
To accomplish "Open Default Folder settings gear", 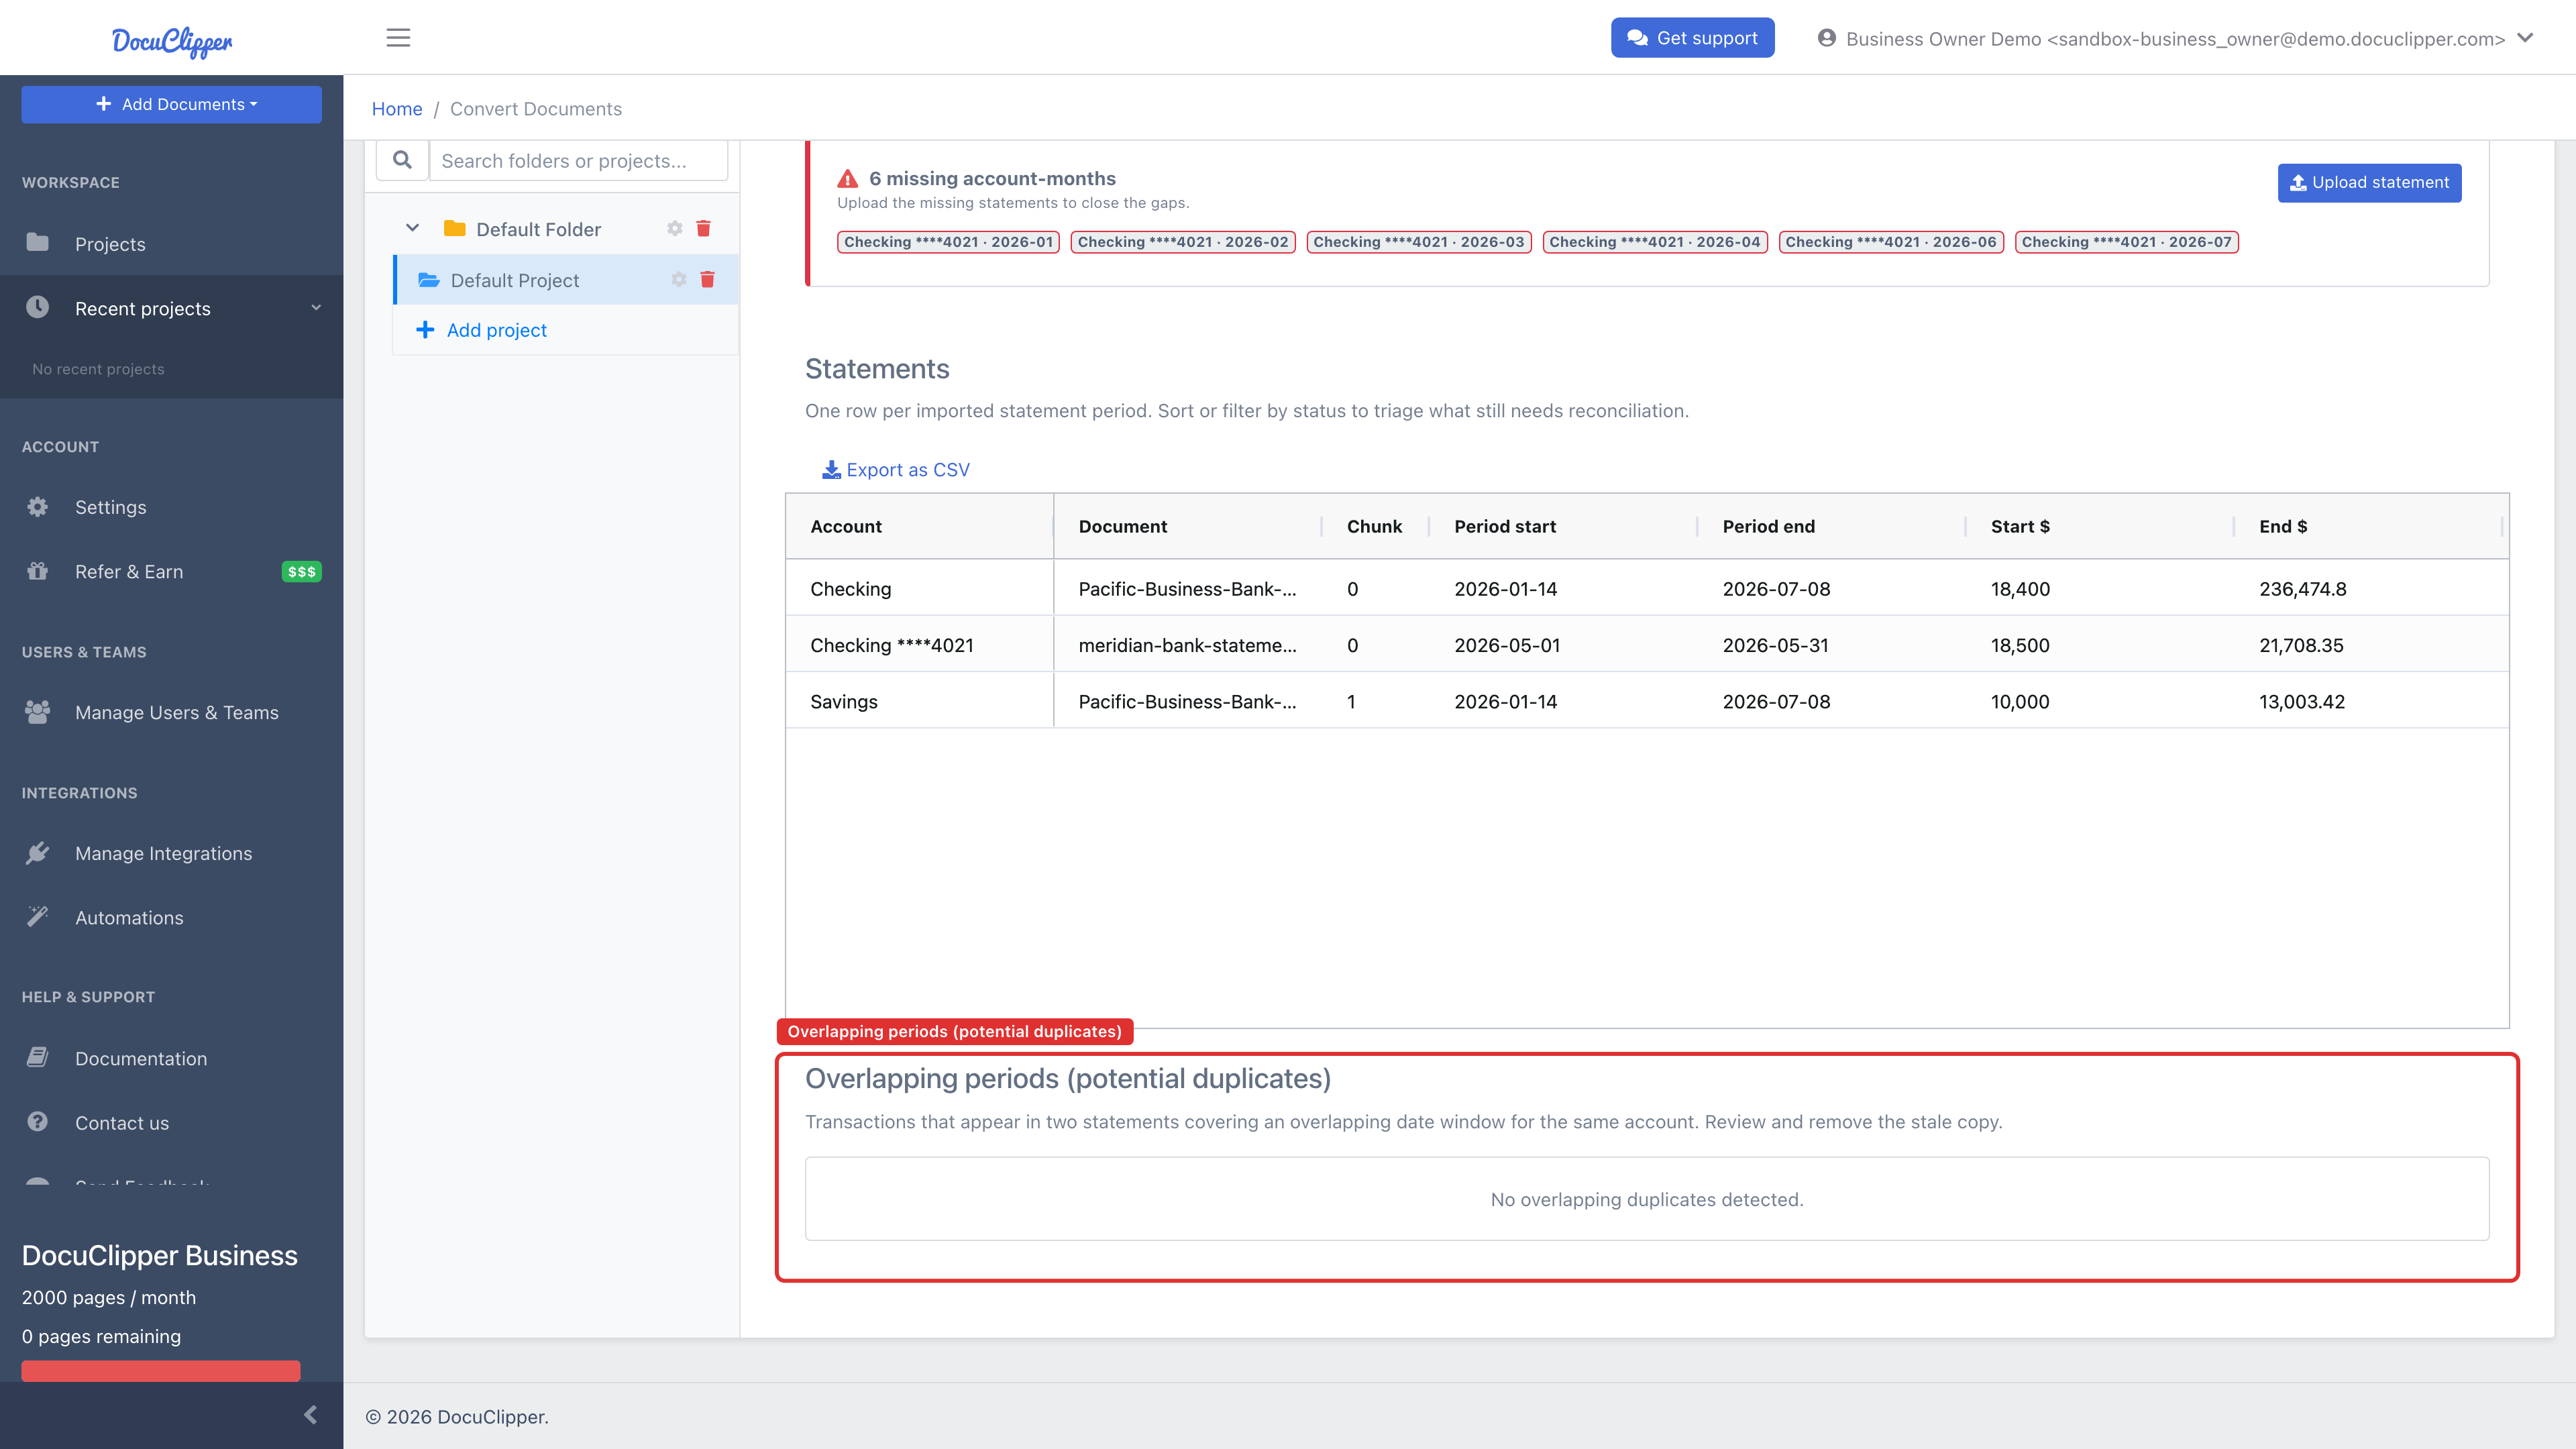I will coord(675,229).
